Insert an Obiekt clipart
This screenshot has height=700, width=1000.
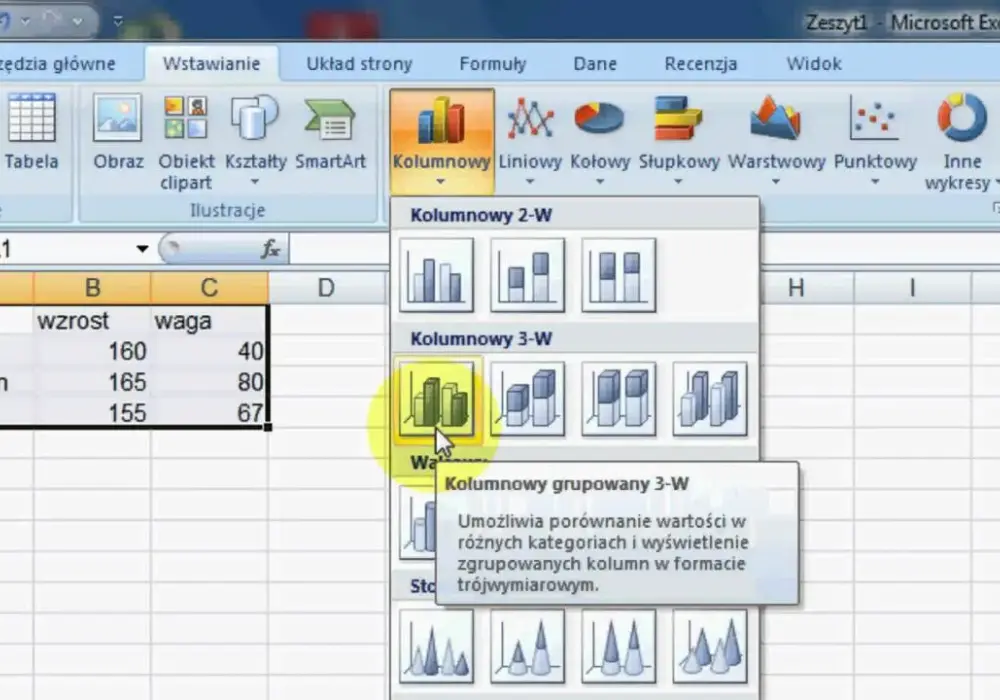click(x=186, y=142)
